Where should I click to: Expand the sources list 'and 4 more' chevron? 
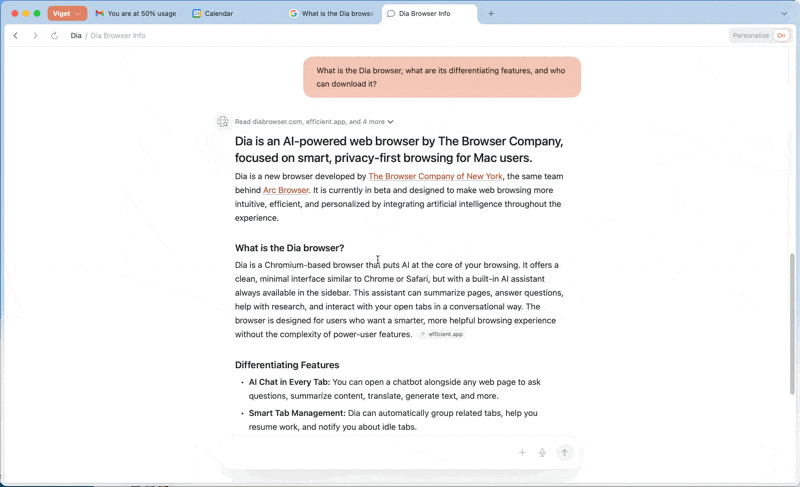[390, 122]
